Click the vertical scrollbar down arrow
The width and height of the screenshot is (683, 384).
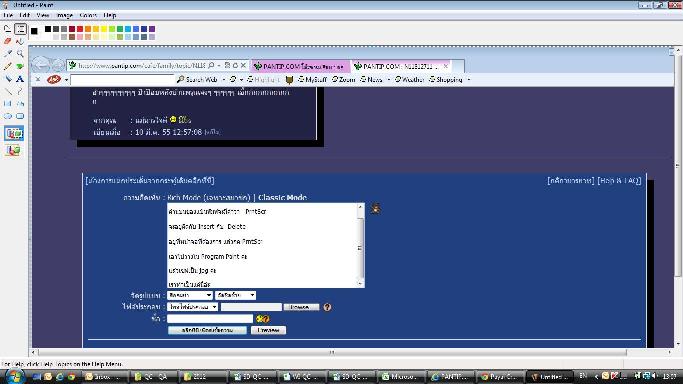click(x=677, y=344)
